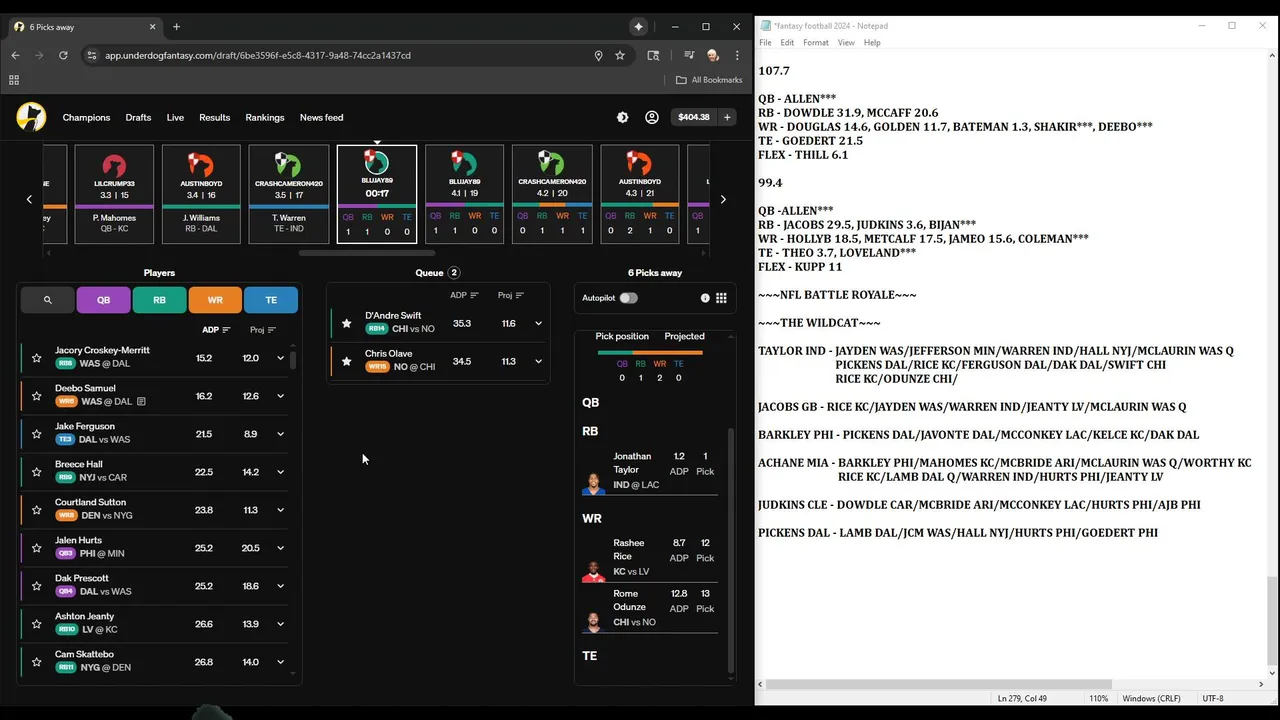Filter players by RB position
This screenshot has width=1280, height=720.
point(159,300)
